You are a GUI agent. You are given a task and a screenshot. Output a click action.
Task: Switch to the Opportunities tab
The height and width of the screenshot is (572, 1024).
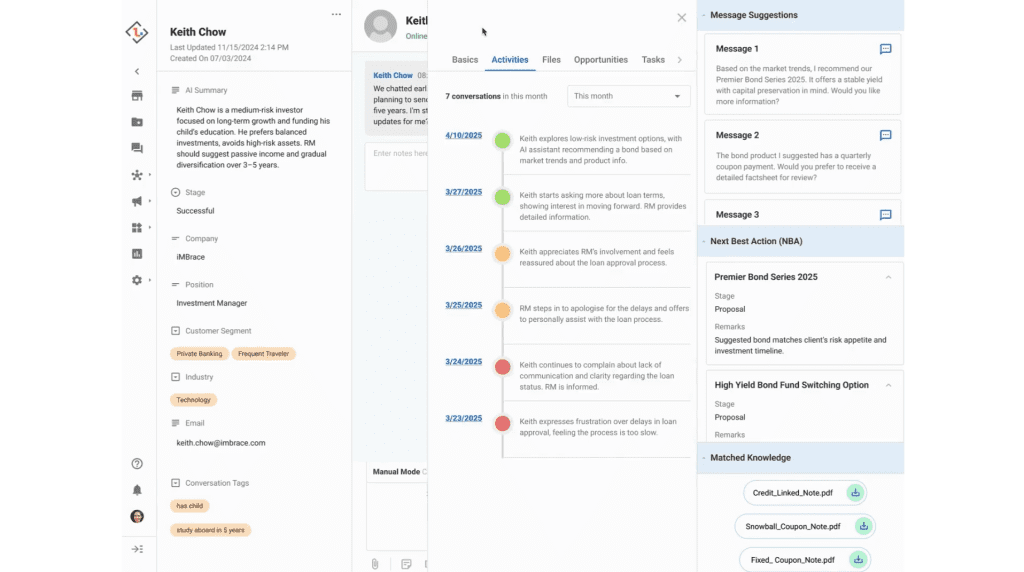point(600,60)
